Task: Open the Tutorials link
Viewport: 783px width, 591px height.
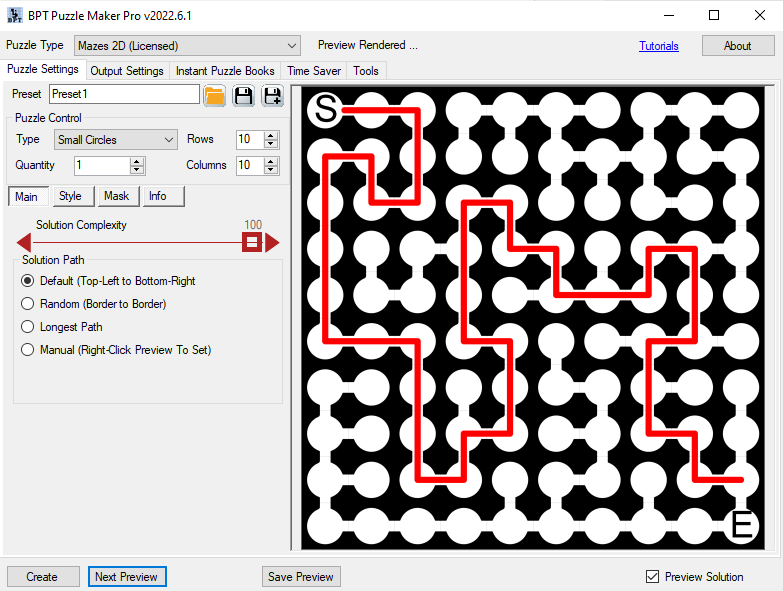Action: pos(659,46)
